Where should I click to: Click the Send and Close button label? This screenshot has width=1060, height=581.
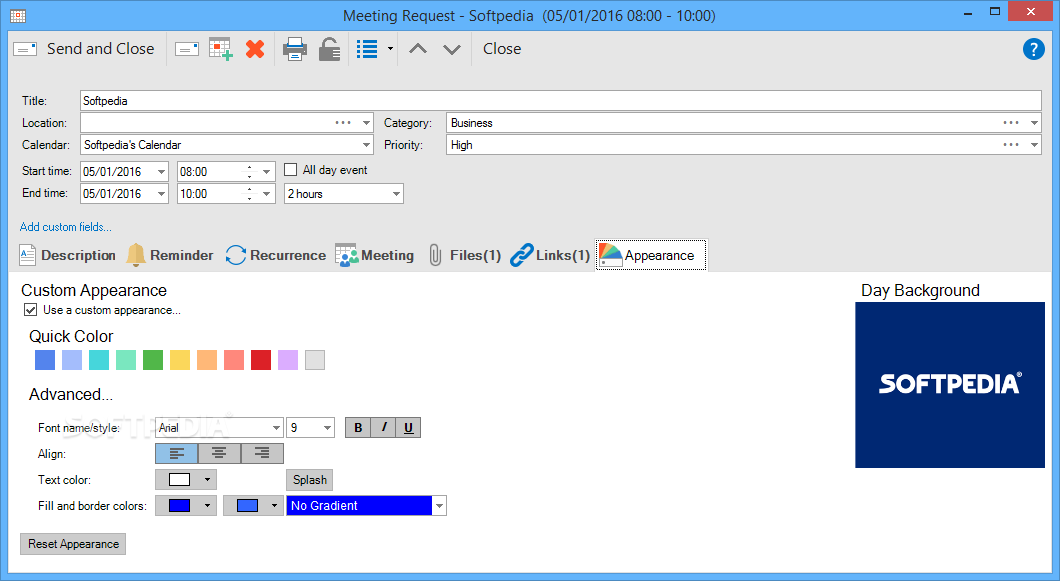click(100, 49)
